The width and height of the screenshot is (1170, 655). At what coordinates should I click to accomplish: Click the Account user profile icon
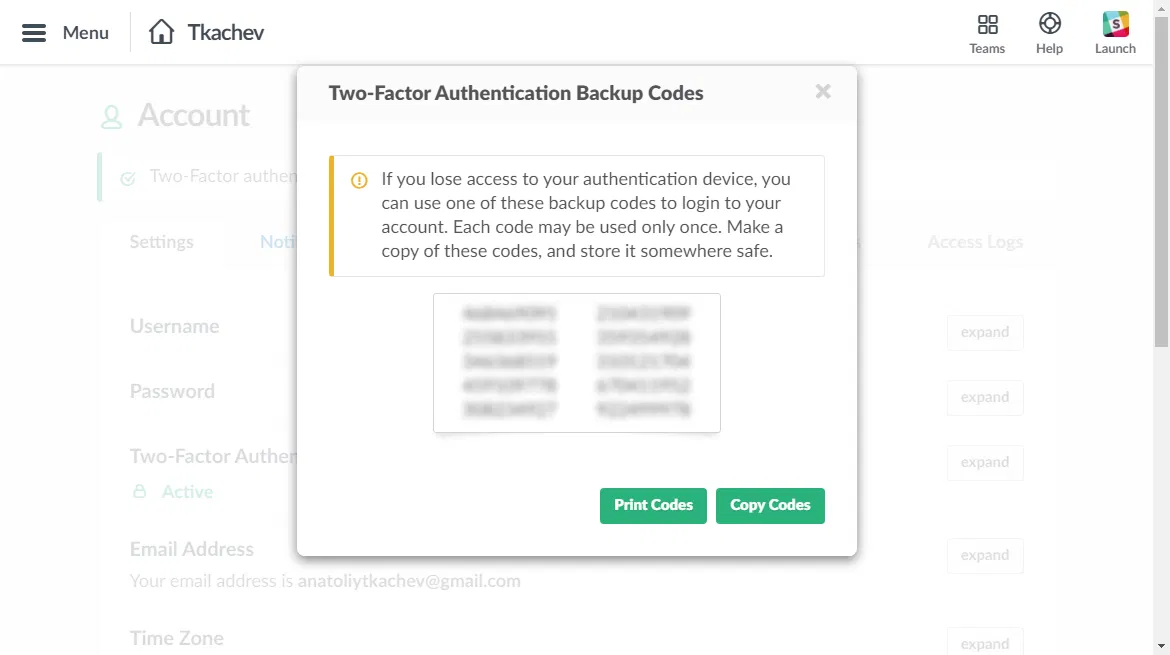pyautogui.click(x=111, y=118)
